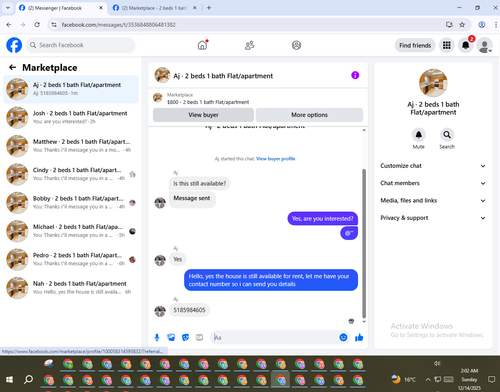500x392 pixels.
Task: Click the Find friends button
Action: [415, 45]
